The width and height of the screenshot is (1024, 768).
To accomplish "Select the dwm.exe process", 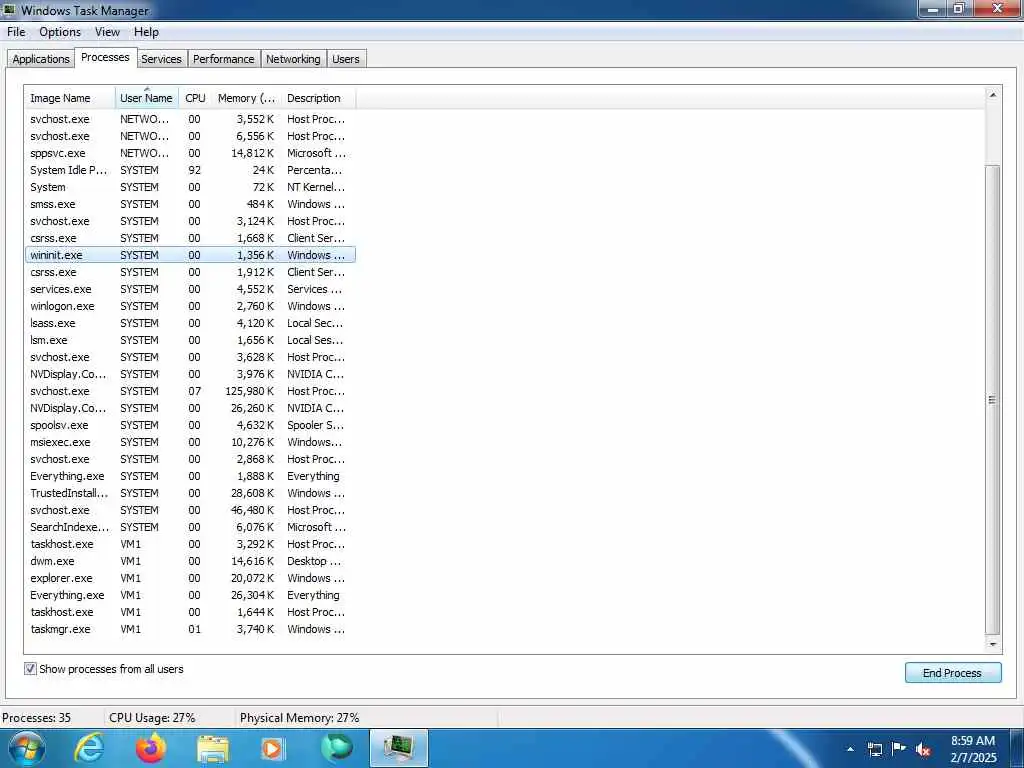I will [x=190, y=560].
